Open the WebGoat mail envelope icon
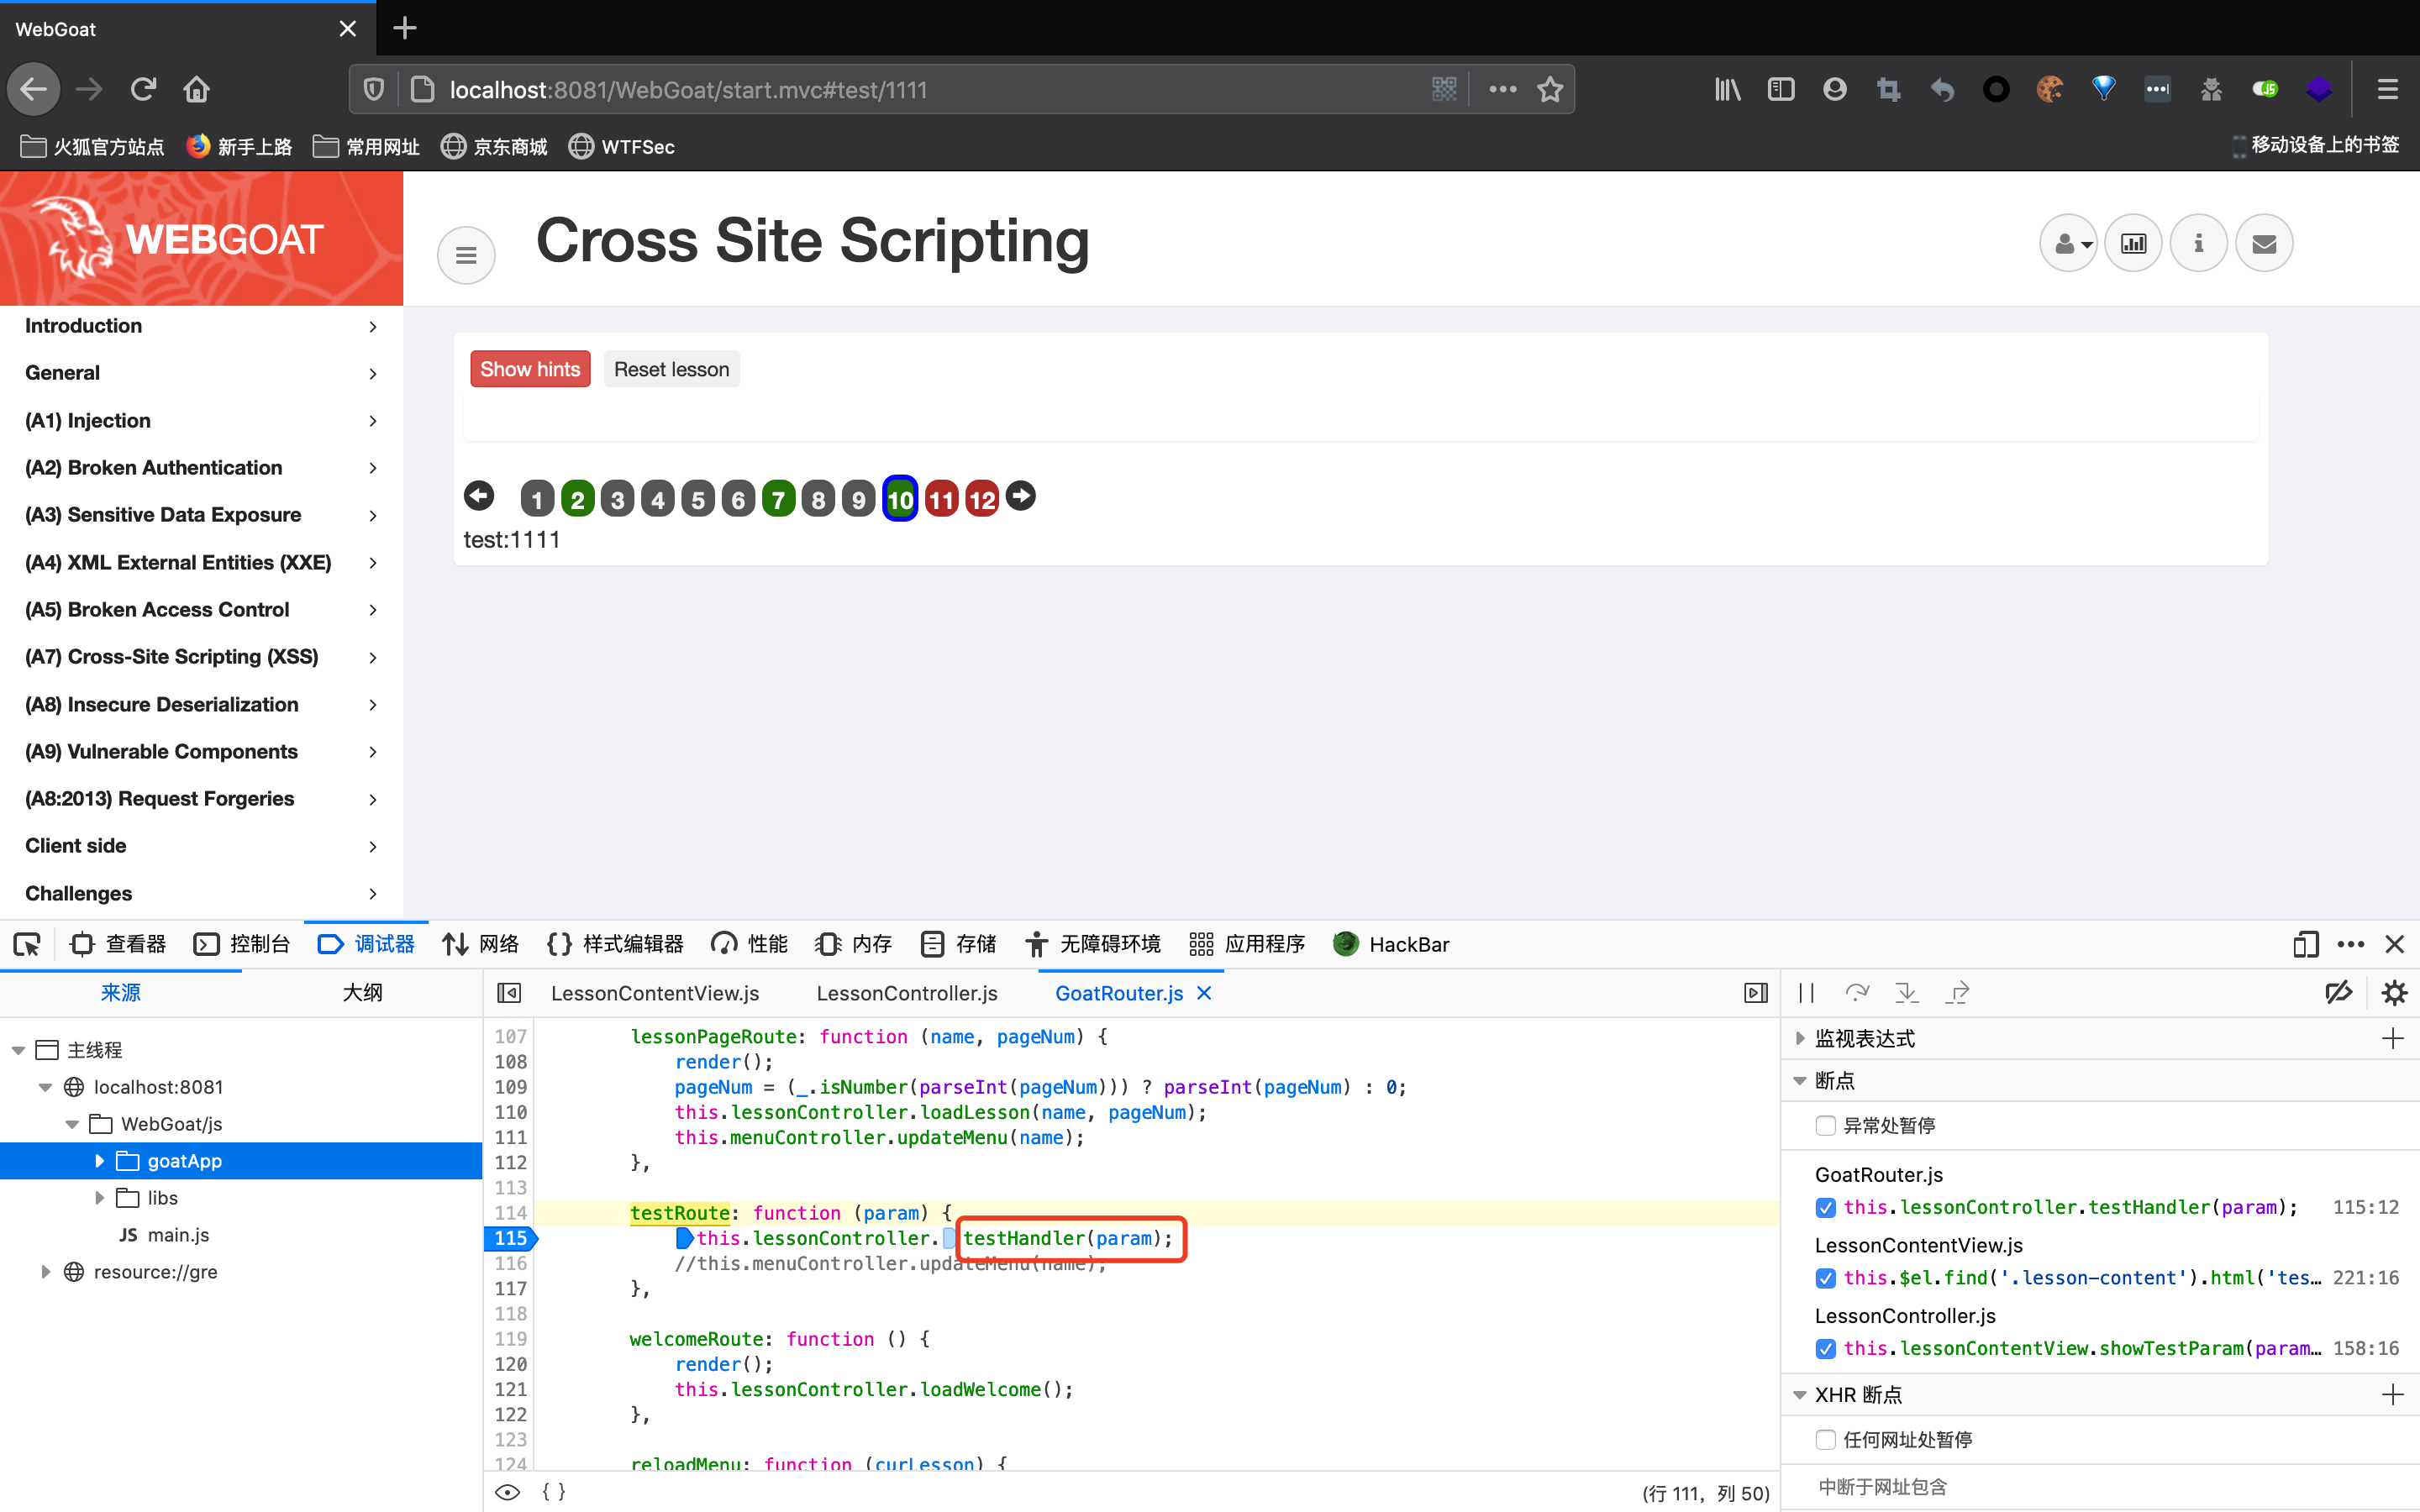 (2264, 243)
